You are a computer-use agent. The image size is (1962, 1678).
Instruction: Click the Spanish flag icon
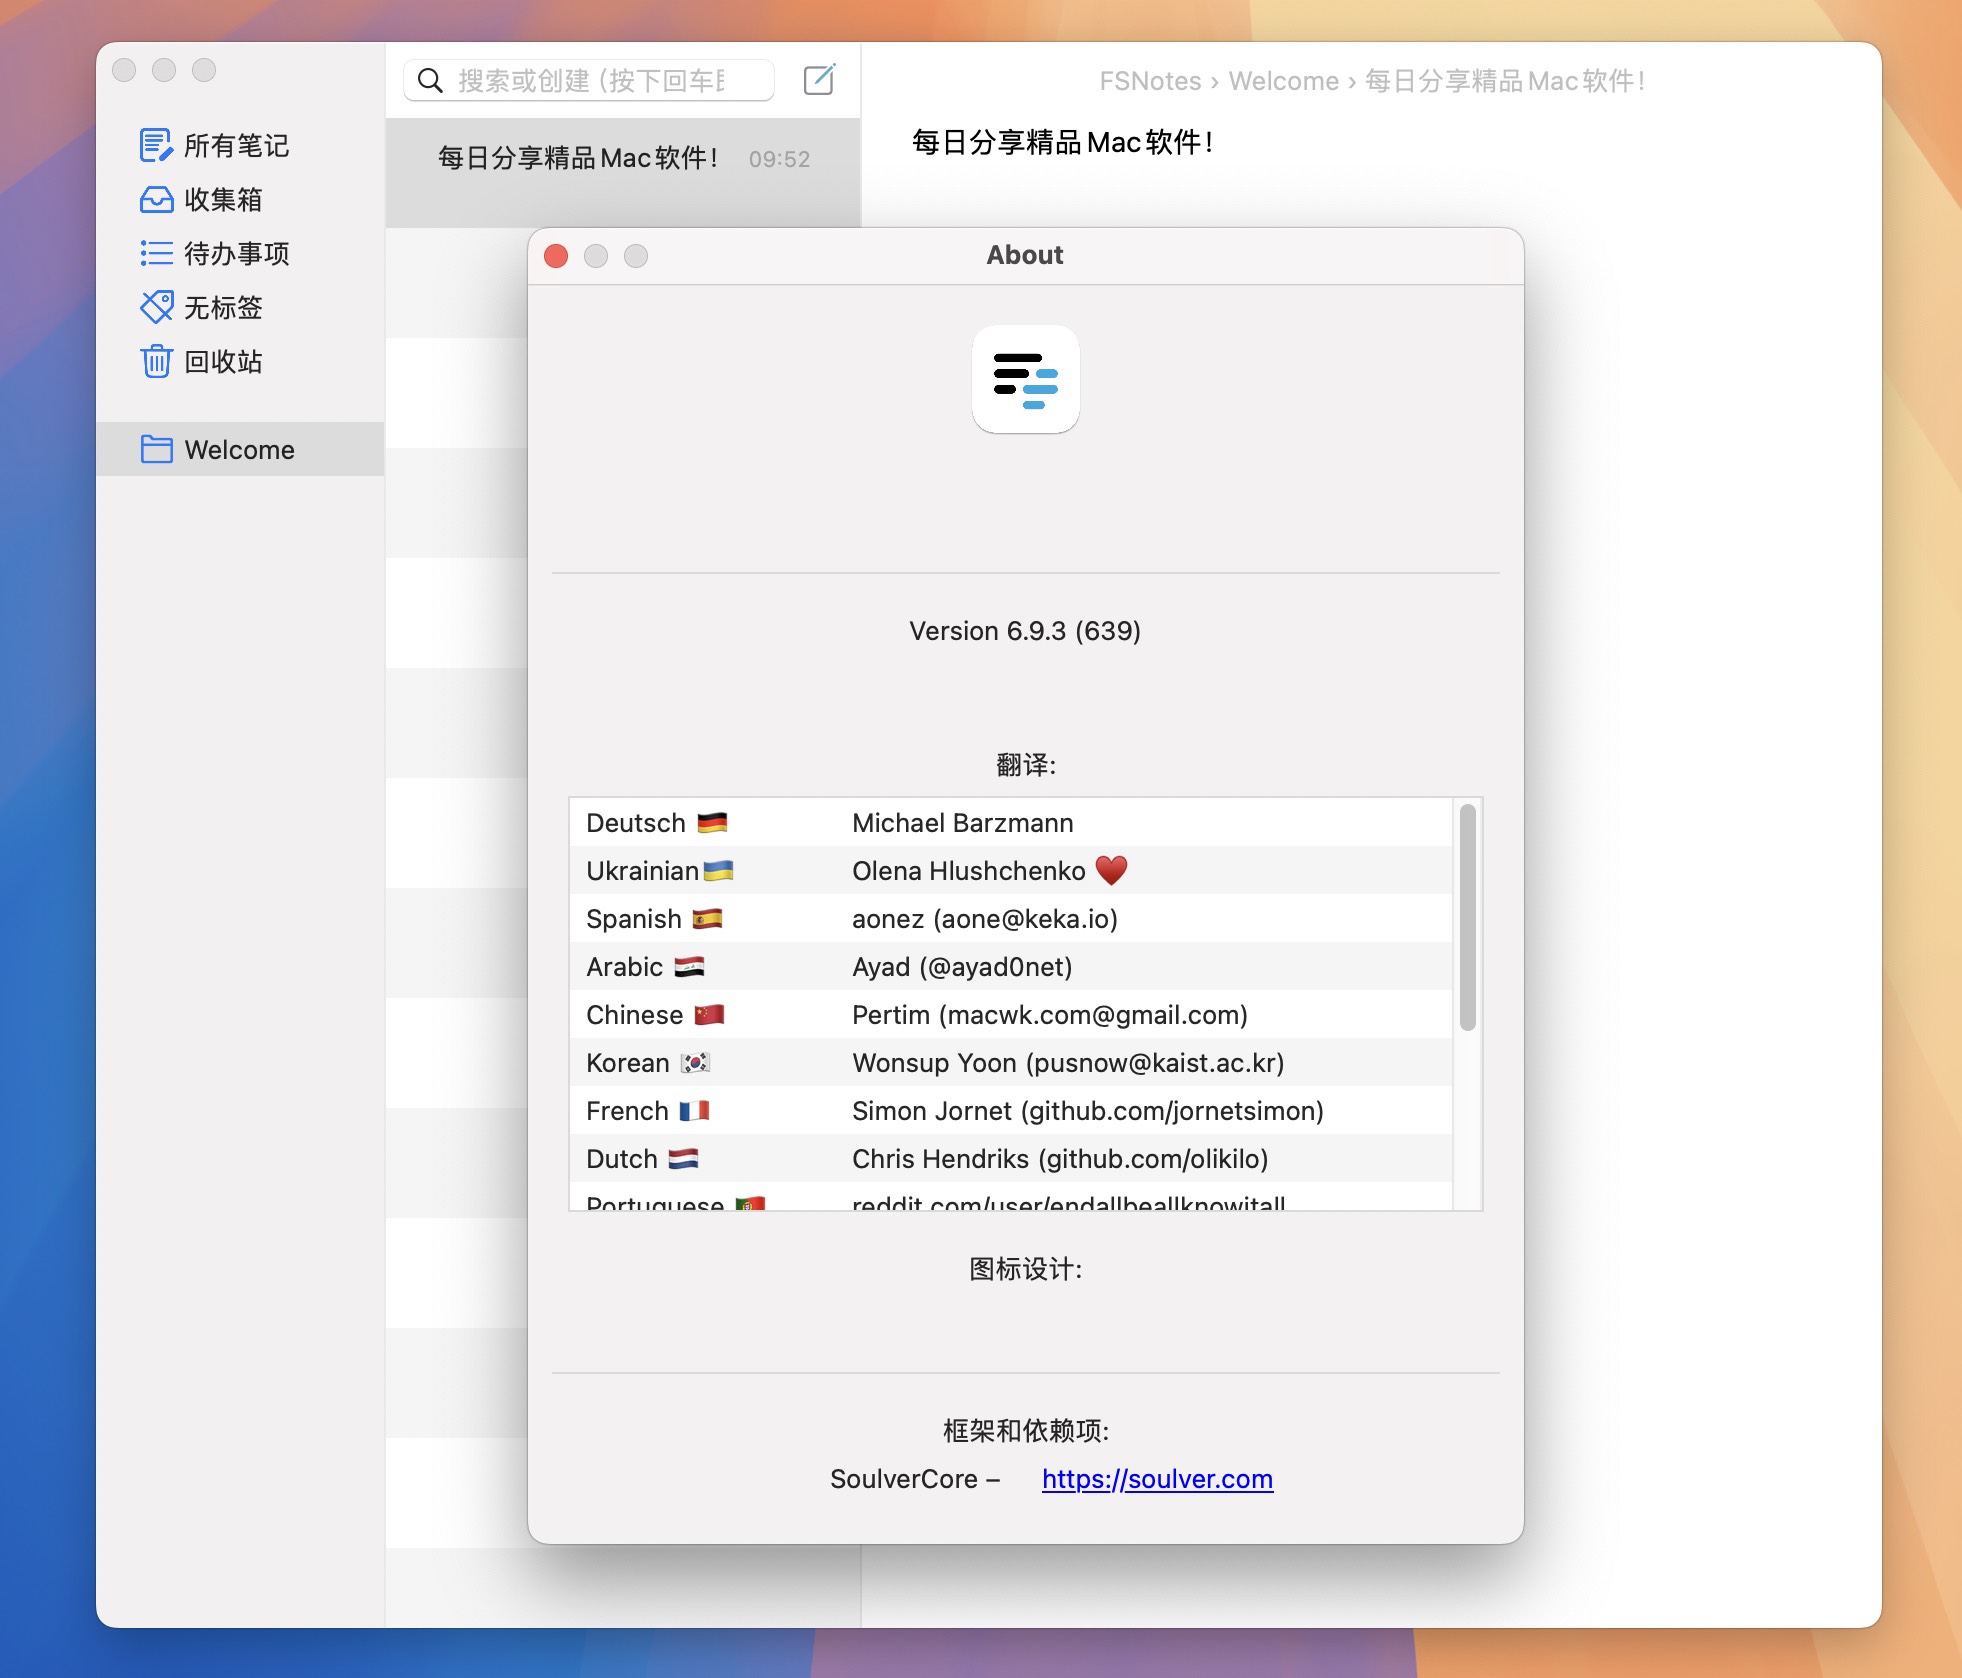707,918
